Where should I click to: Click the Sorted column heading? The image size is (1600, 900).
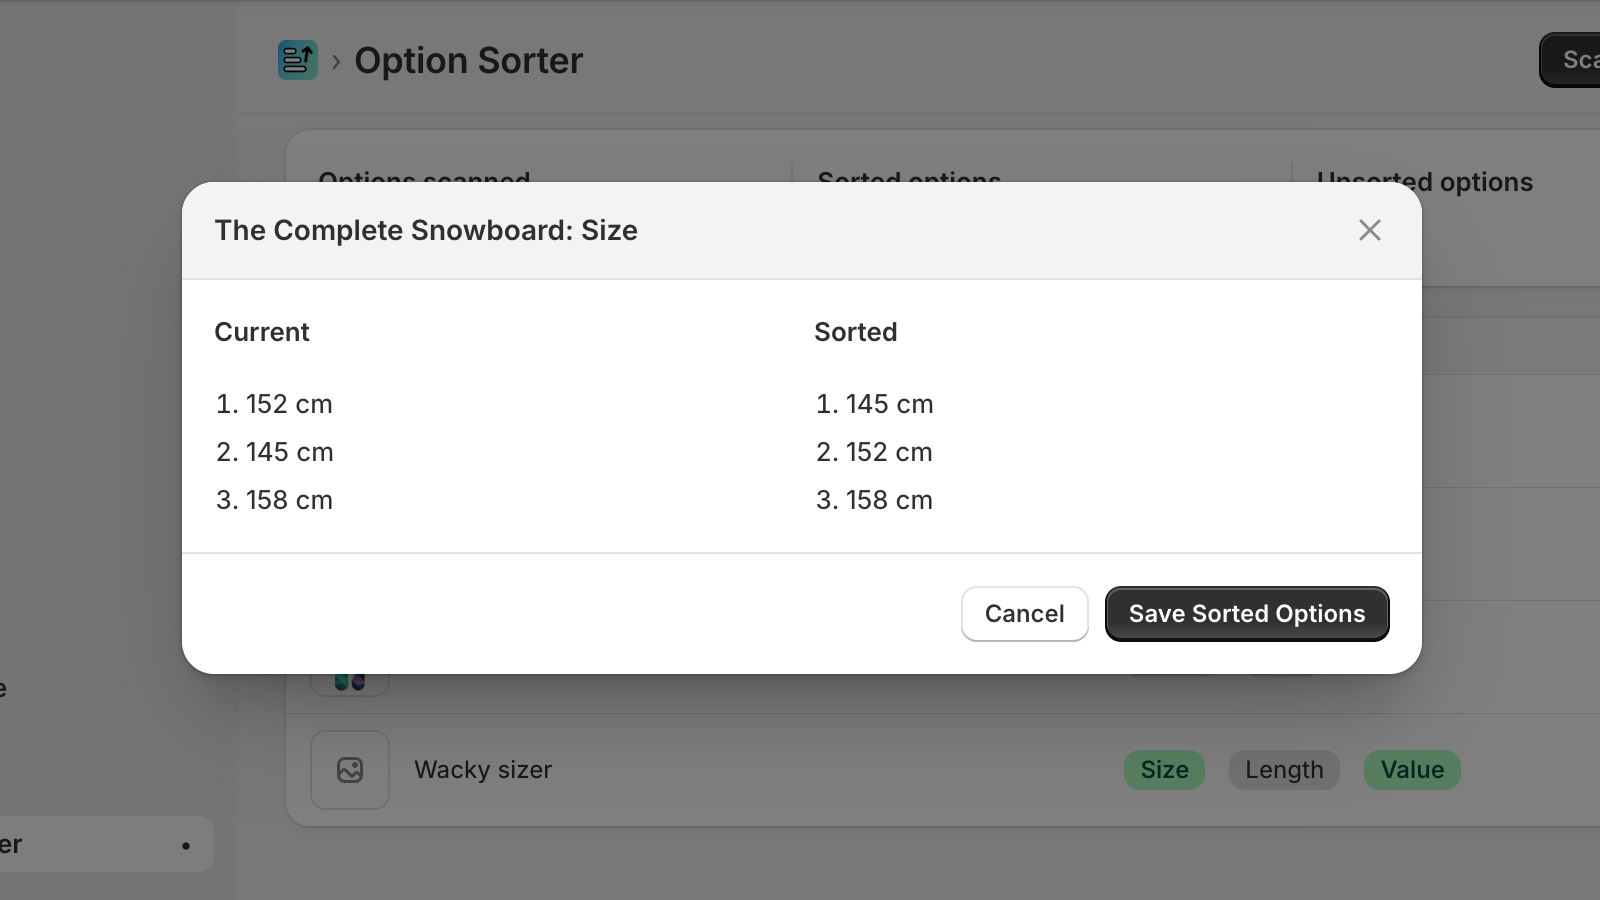[x=856, y=332]
